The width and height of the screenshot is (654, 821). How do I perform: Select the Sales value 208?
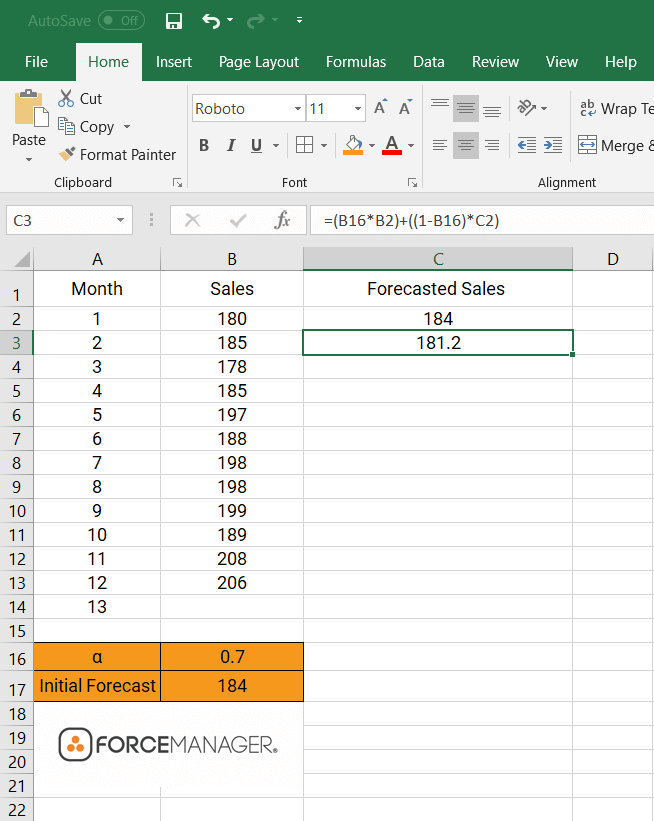[232, 559]
